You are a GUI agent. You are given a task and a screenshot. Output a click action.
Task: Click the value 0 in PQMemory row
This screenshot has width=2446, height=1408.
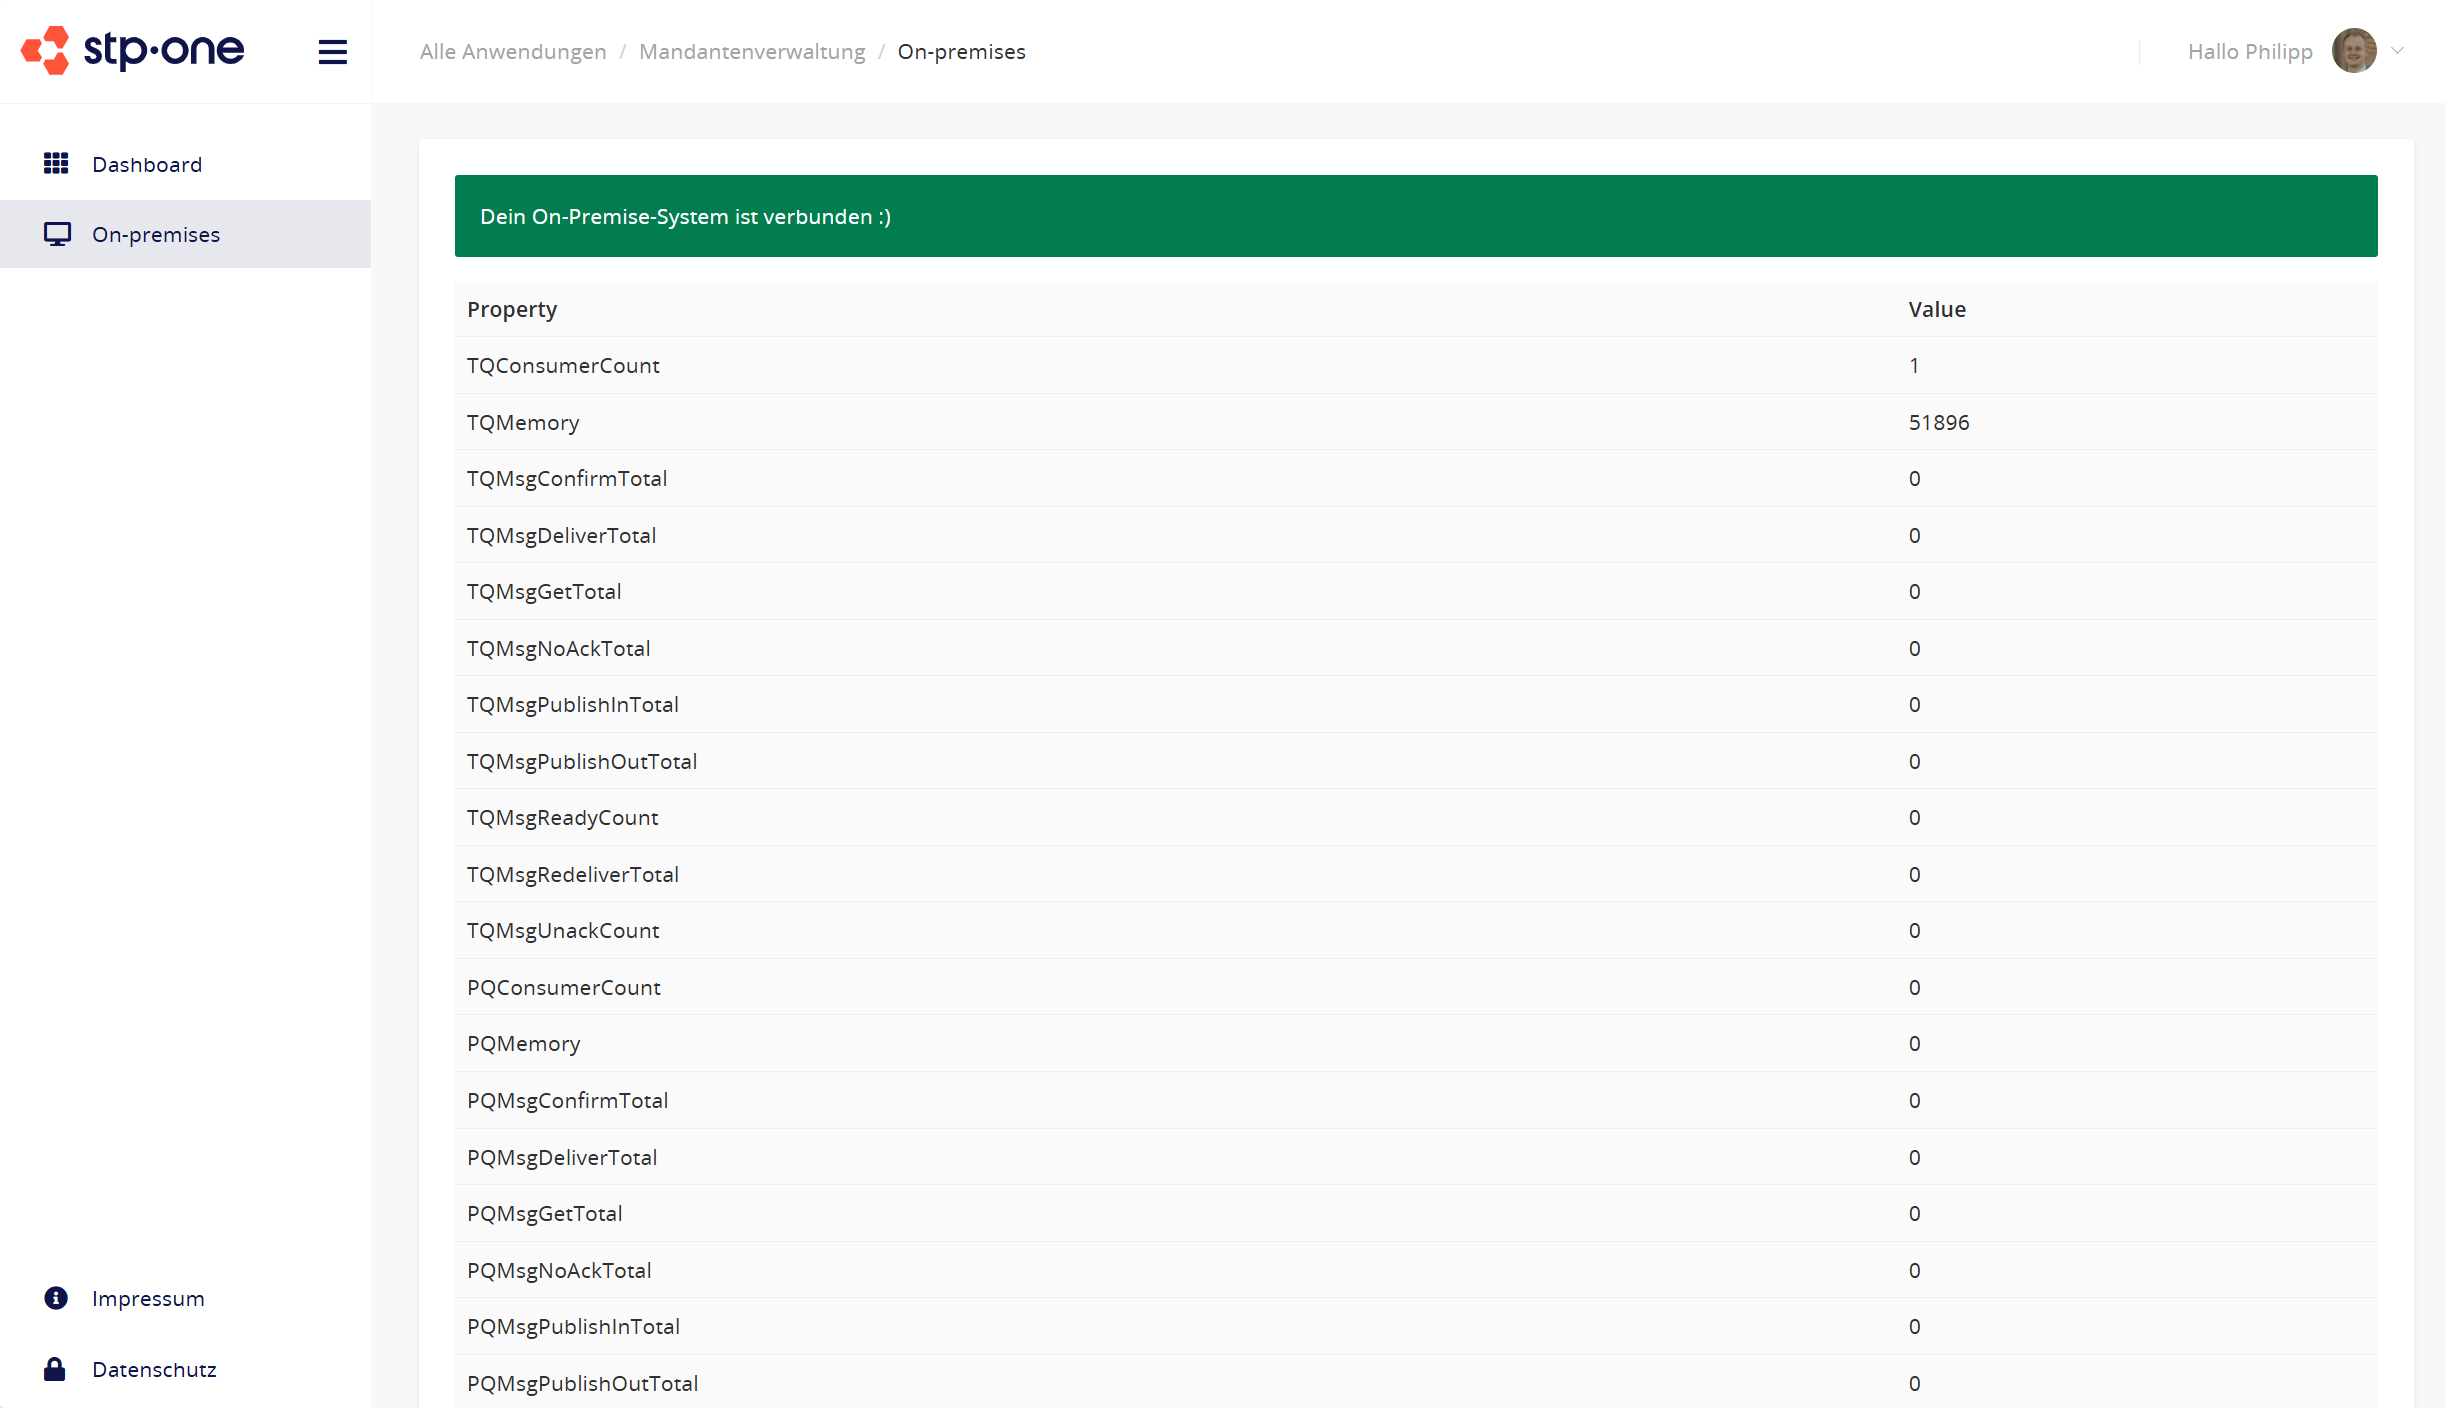(1914, 1044)
